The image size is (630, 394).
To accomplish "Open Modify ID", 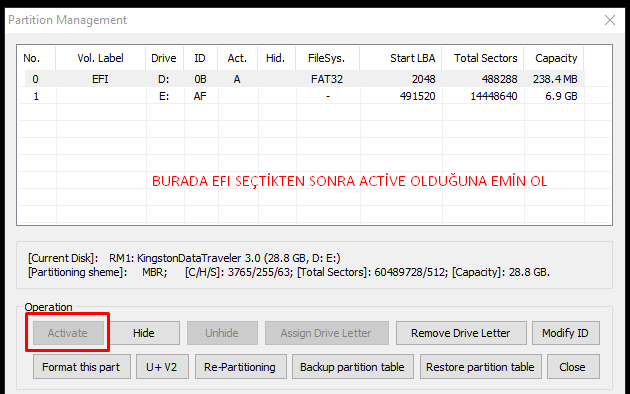I will [x=566, y=333].
